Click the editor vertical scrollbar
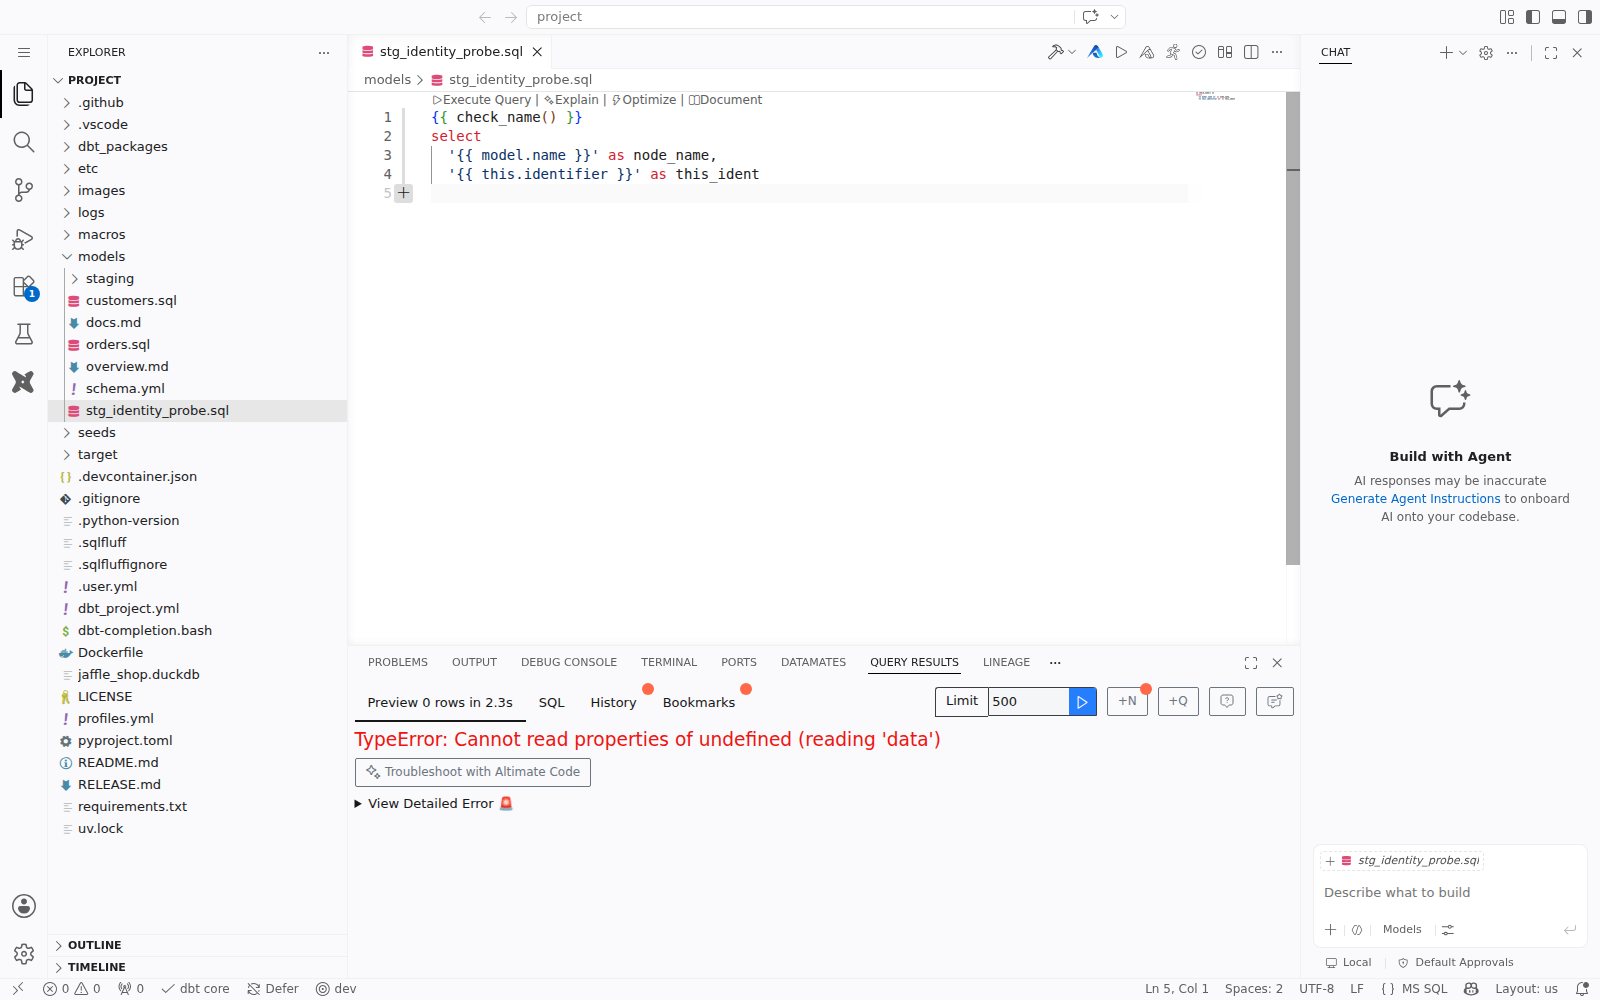 [x=1293, y=328]
